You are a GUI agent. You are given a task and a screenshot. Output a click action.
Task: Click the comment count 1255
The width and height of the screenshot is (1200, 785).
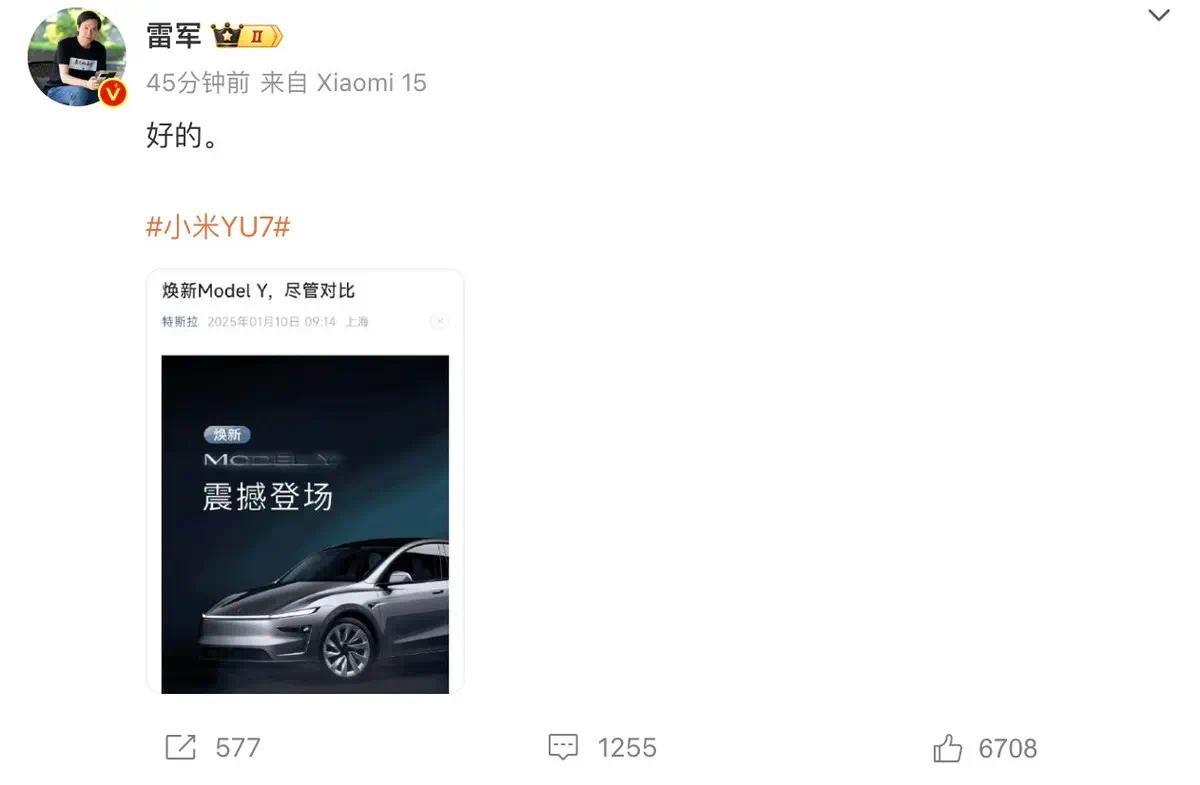click(x=627, y=748)
